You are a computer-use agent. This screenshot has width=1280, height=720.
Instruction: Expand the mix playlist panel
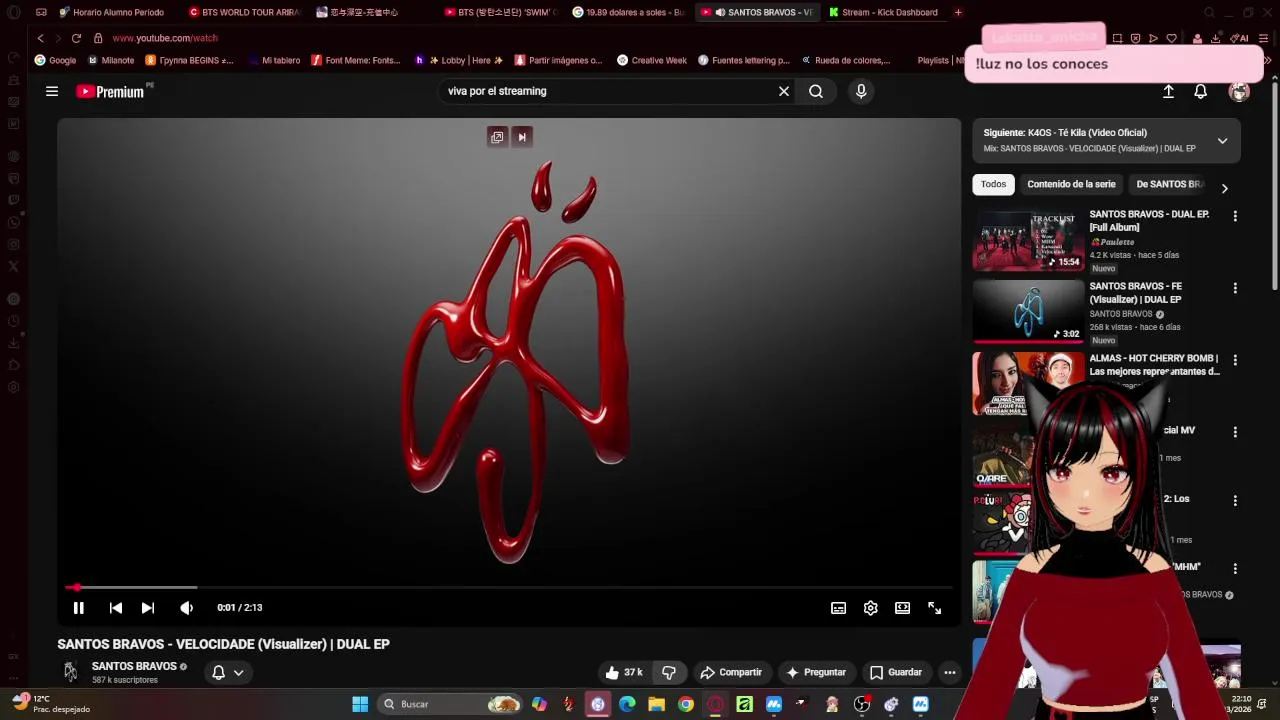coord(1222,141)
